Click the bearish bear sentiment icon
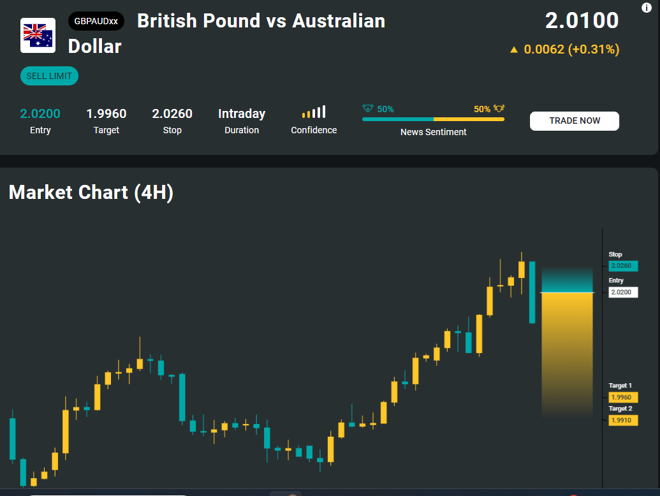Image resolution: width=660 pixels, height=496 pixels. (x=368, y=109)
